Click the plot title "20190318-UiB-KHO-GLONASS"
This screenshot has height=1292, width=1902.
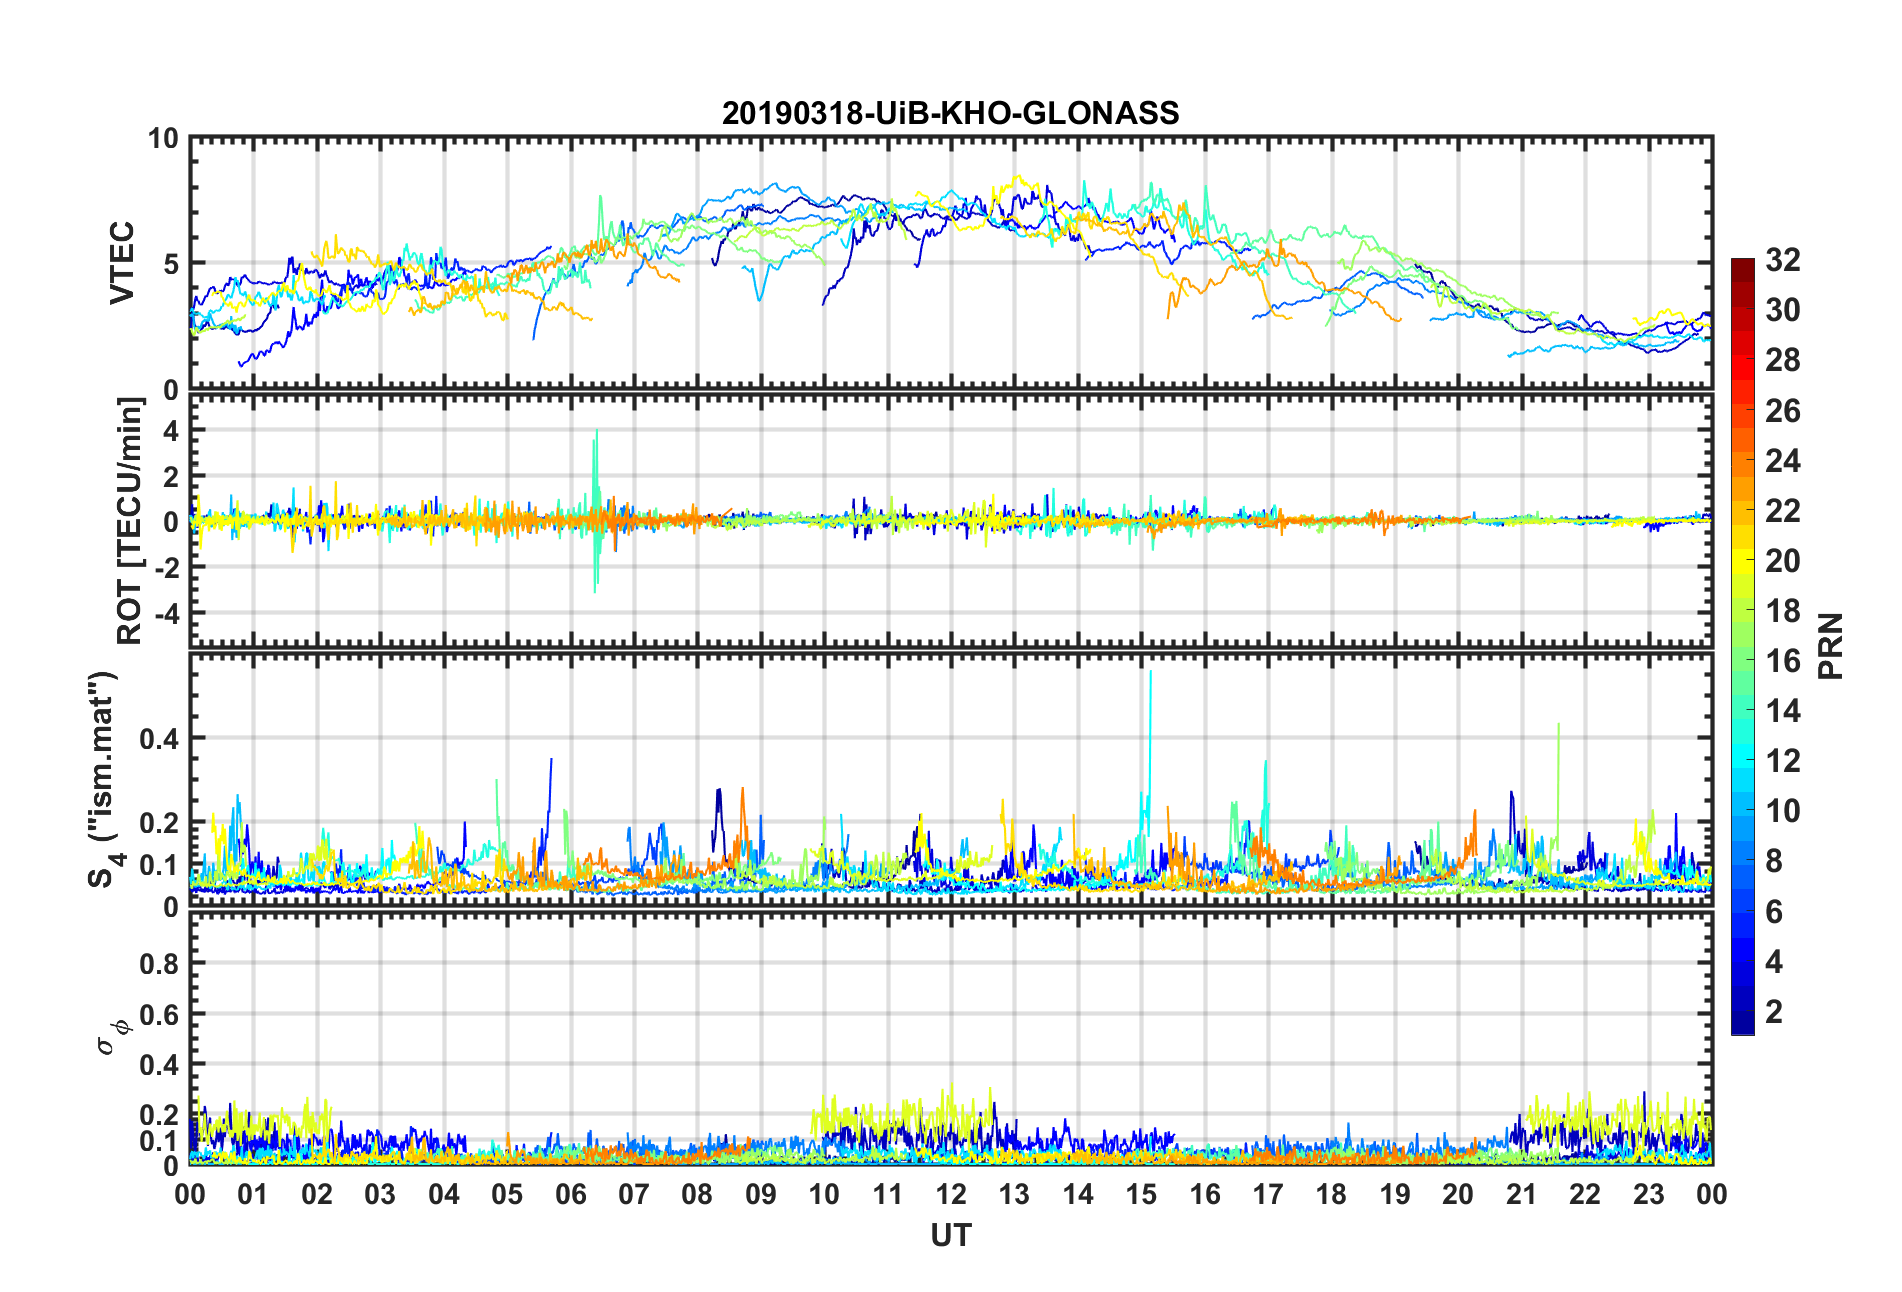[x=950, y=113]
